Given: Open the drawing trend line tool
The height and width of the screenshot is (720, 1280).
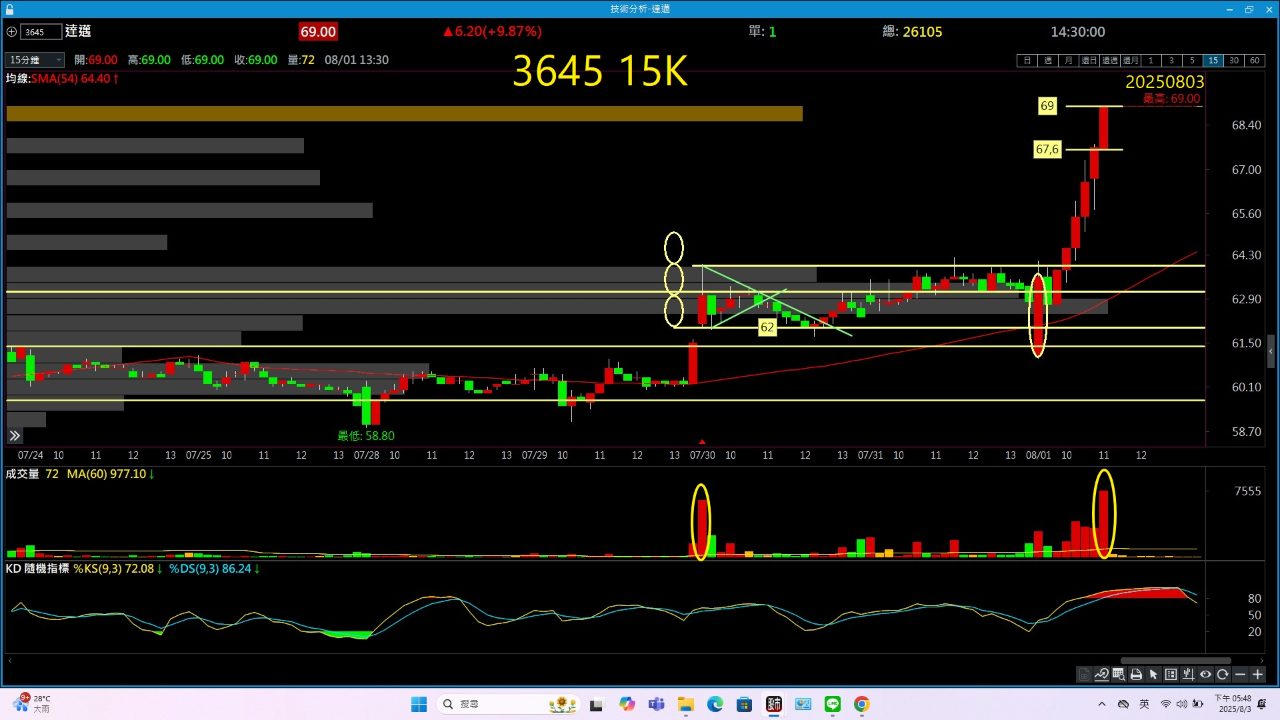Looking at the screenshot, I should coord(1102,674).
